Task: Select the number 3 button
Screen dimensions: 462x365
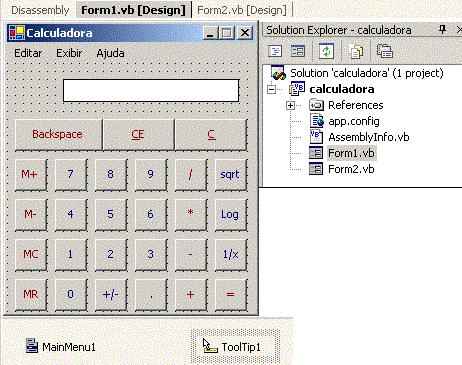Action: click(151, 255)
